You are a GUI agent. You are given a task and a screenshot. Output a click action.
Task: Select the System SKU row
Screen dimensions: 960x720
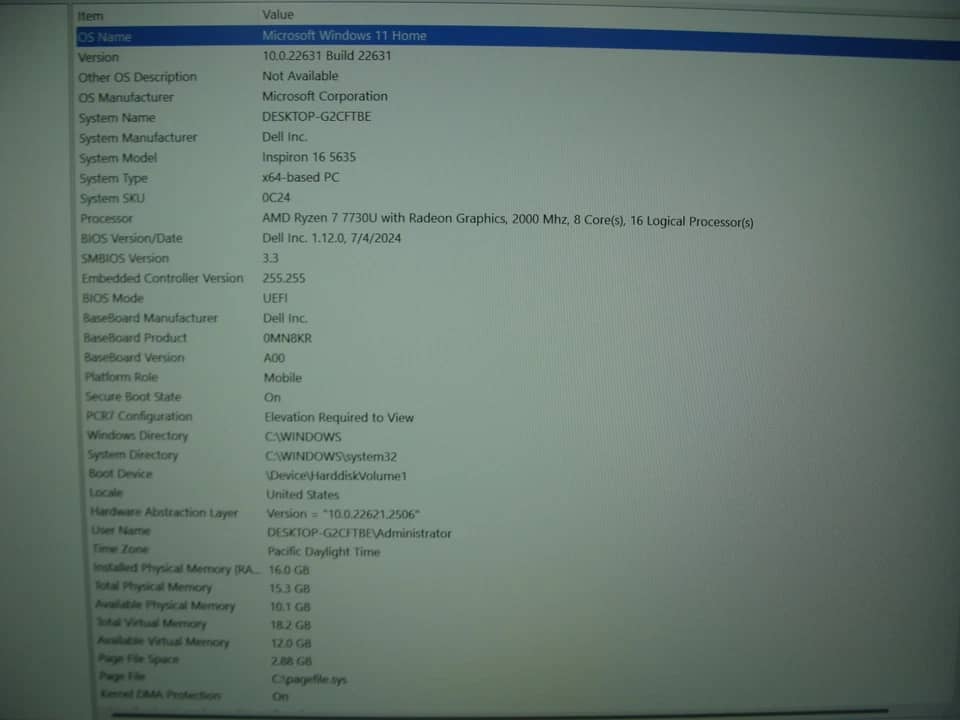coord(112,198)
